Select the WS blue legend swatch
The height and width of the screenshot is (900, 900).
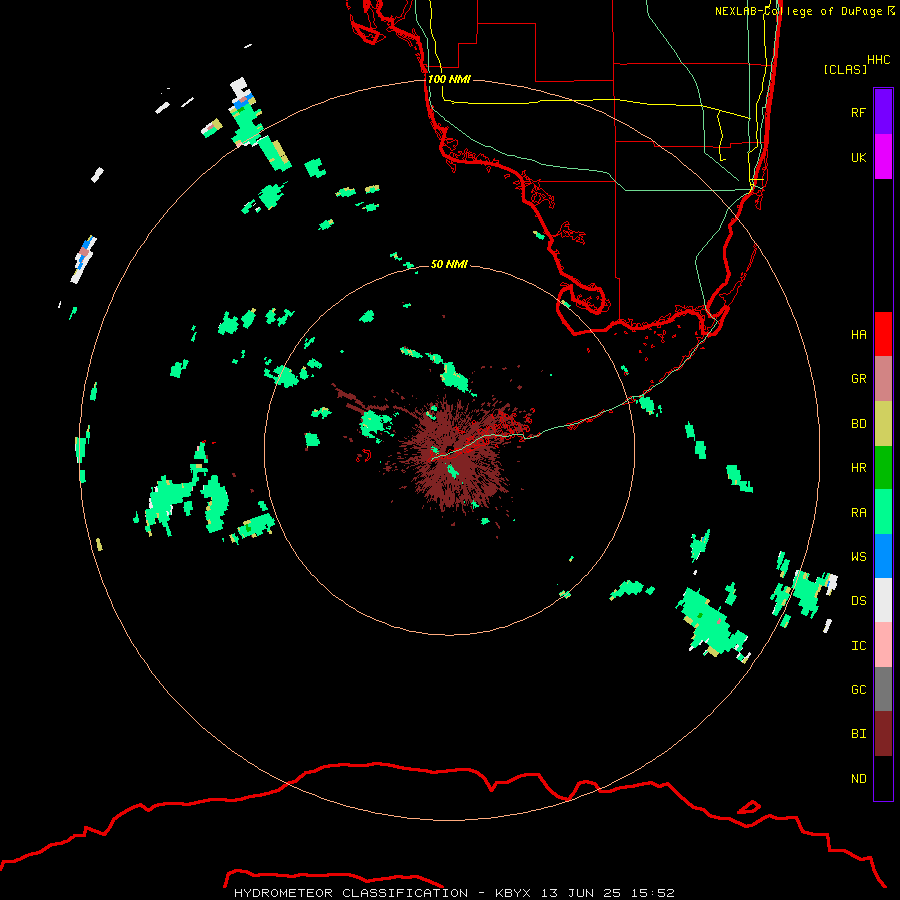pyautogui.click(x=883, y=556)
